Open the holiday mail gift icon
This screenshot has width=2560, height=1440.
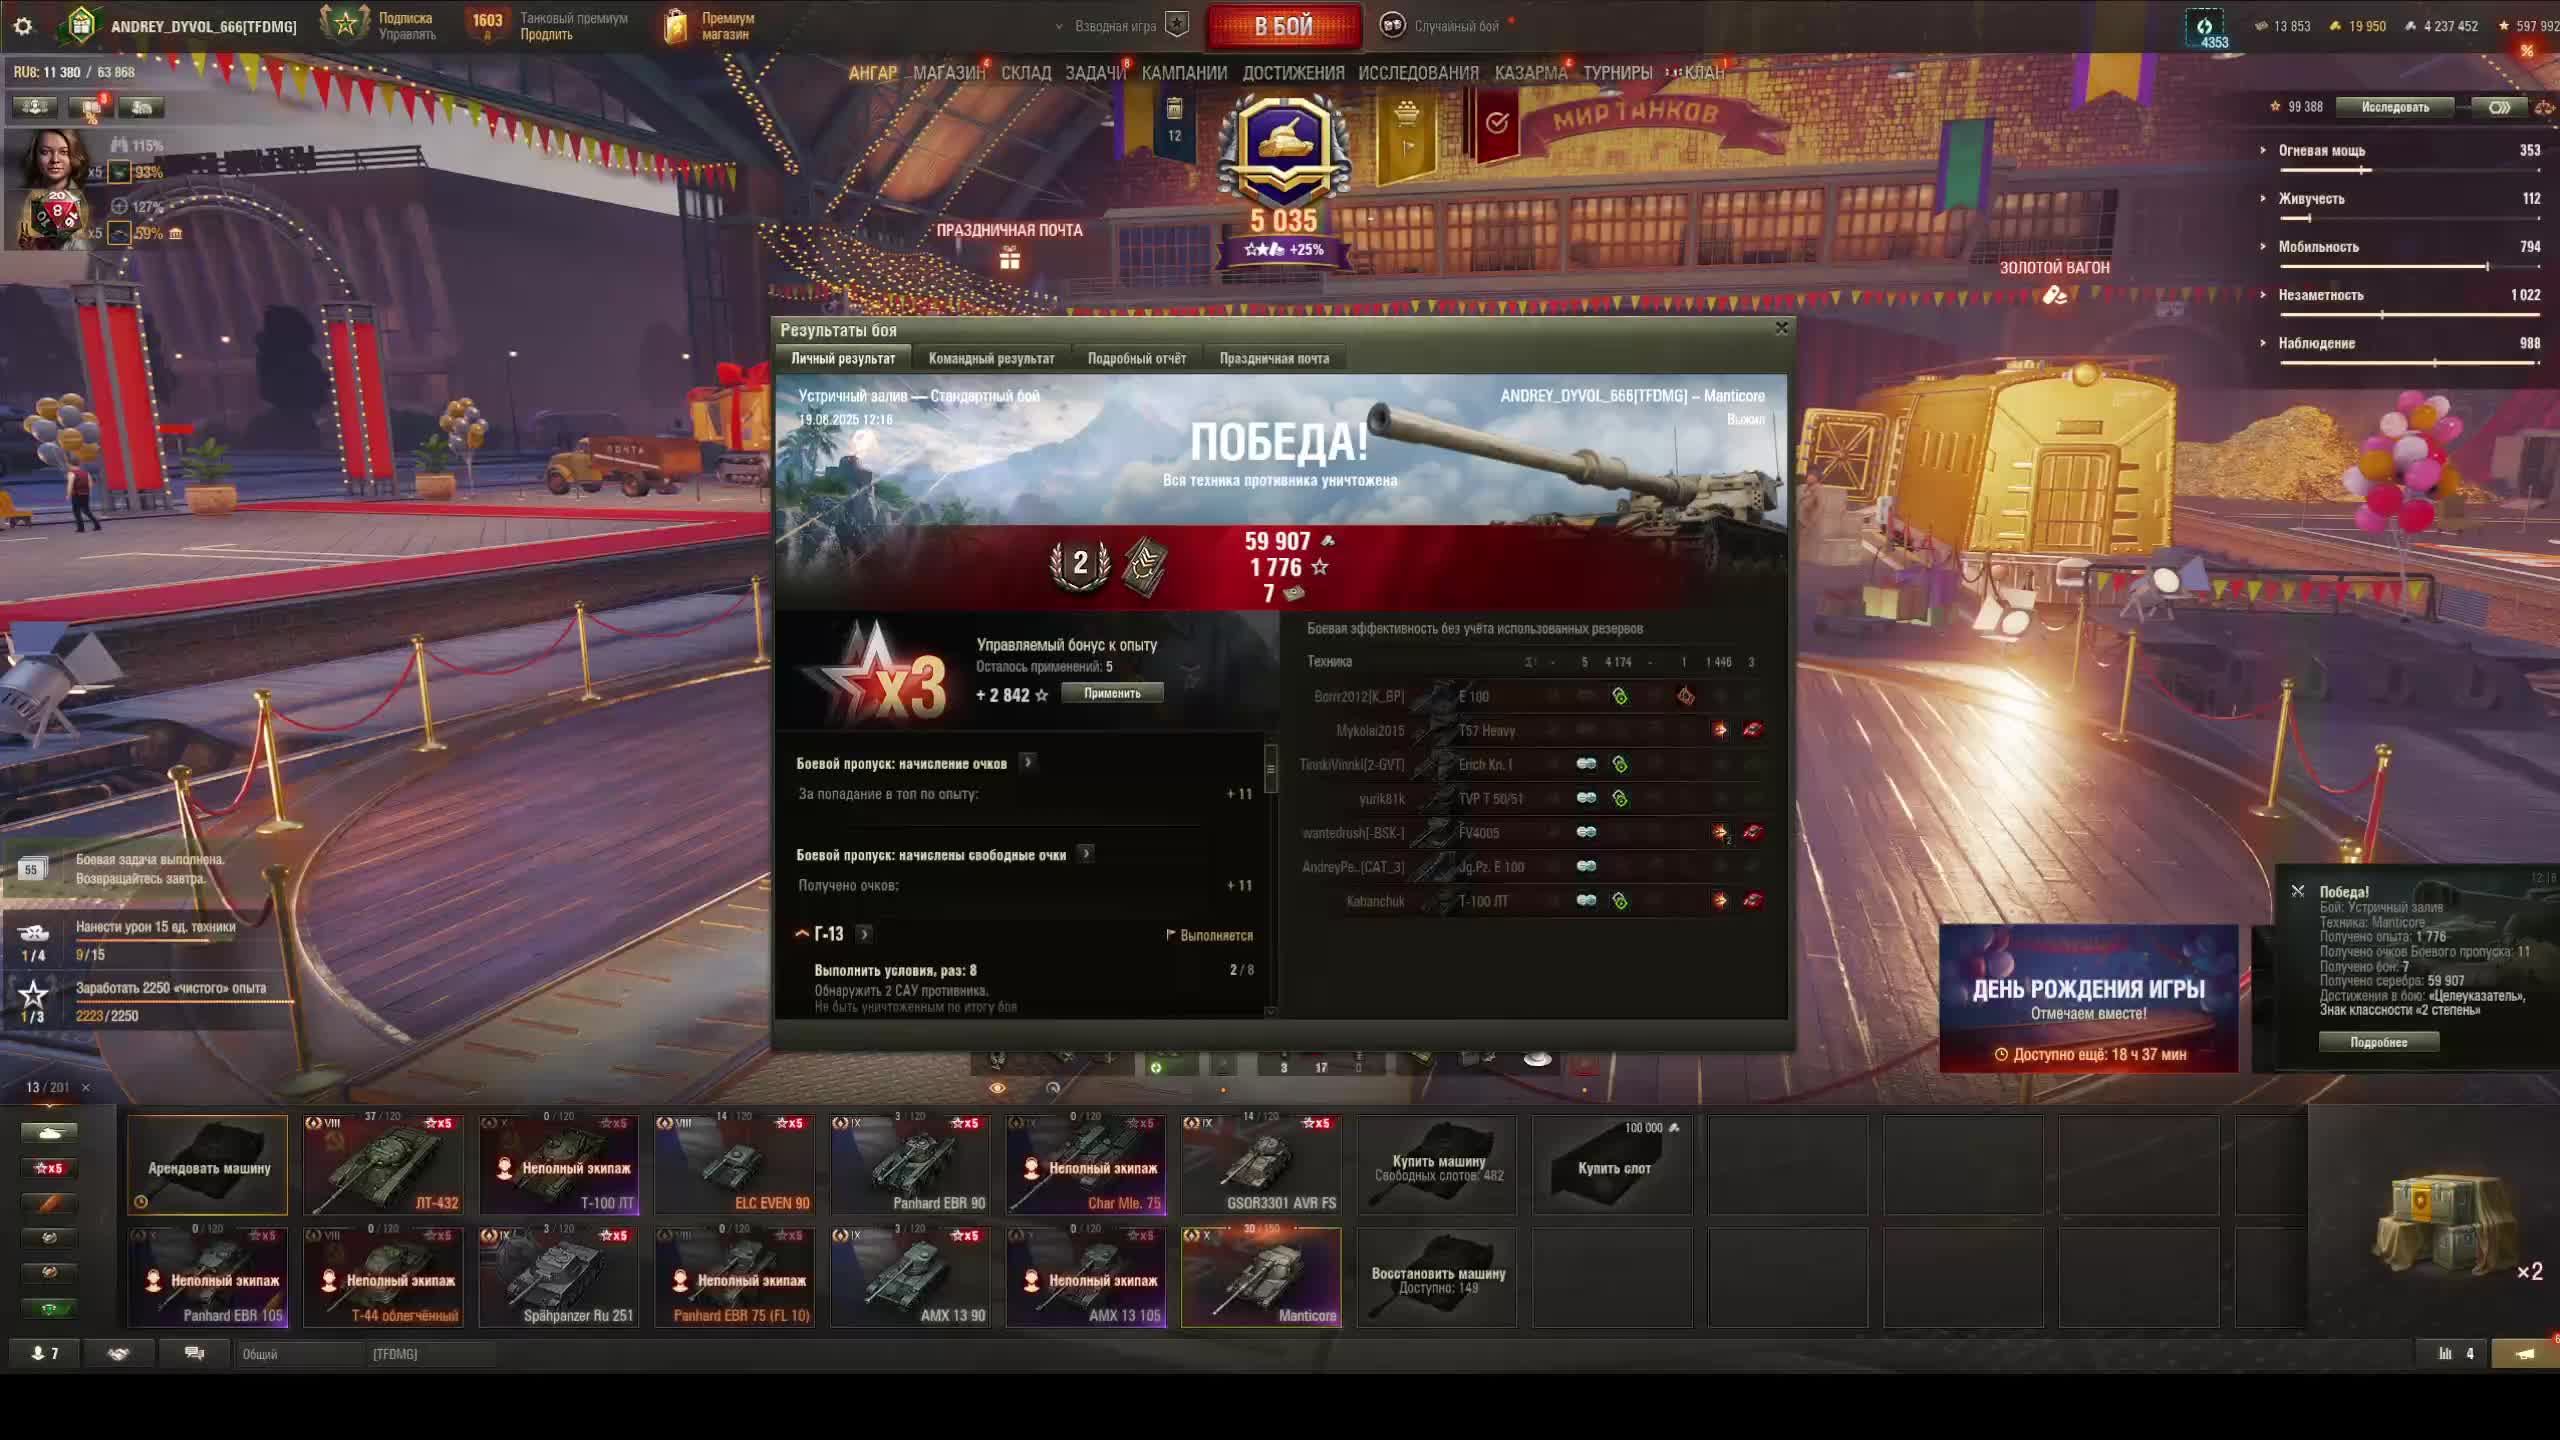(1009, 260)
